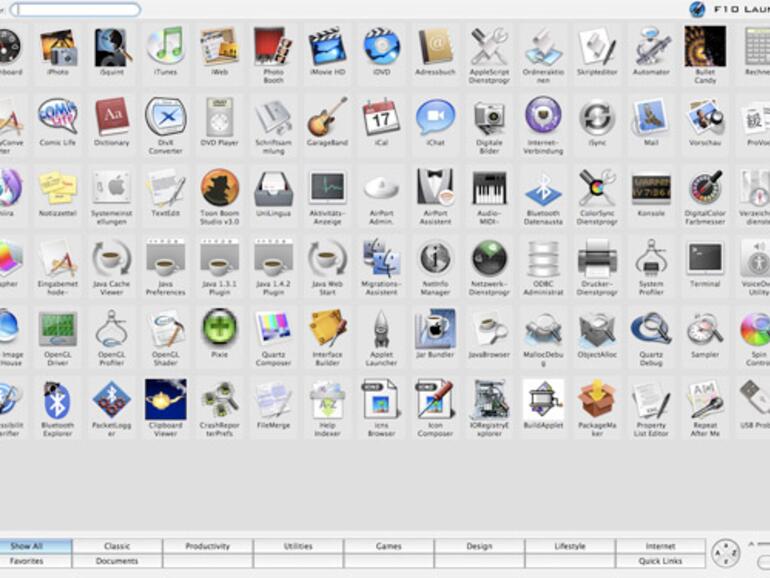Screen dimensions: 770x578
Task: Open Skripteditor icon
Action: [x=597, y=47]
